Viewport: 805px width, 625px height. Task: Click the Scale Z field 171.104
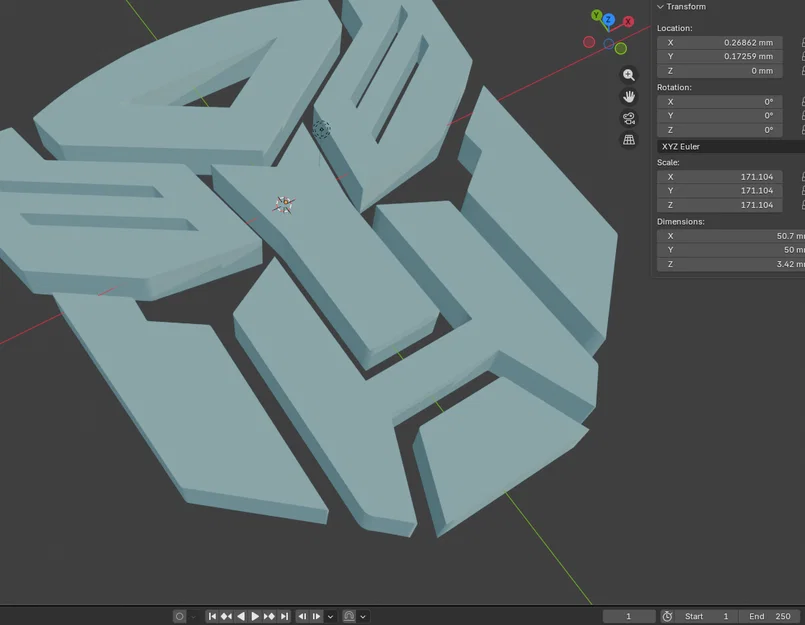[x=719, y=205]
